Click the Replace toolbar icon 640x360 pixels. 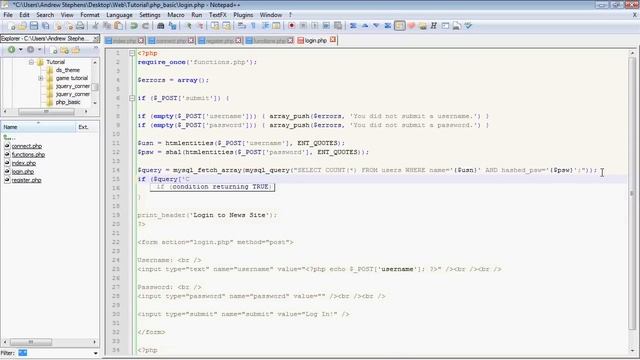pos(172,26)
